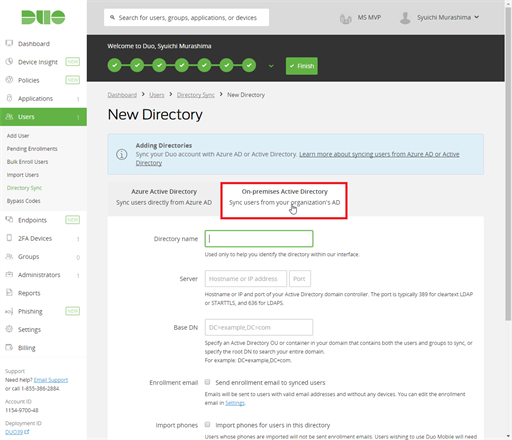This screenshot has width=512, height=440.
Task: Click the Endpoints sidebar icon
Action: (x=9, y=220)
